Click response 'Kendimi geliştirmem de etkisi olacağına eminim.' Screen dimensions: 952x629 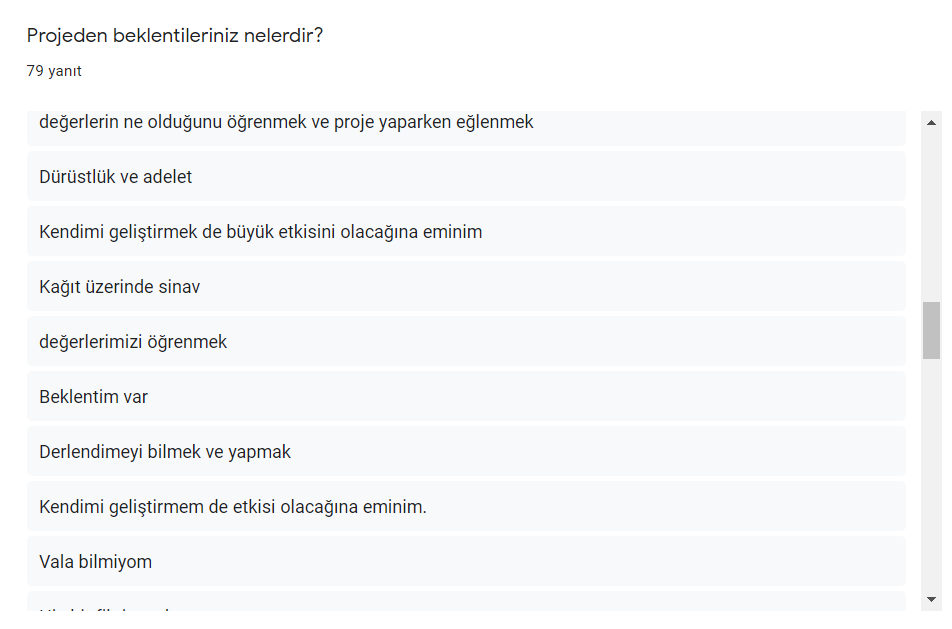[x=233, y=507]
